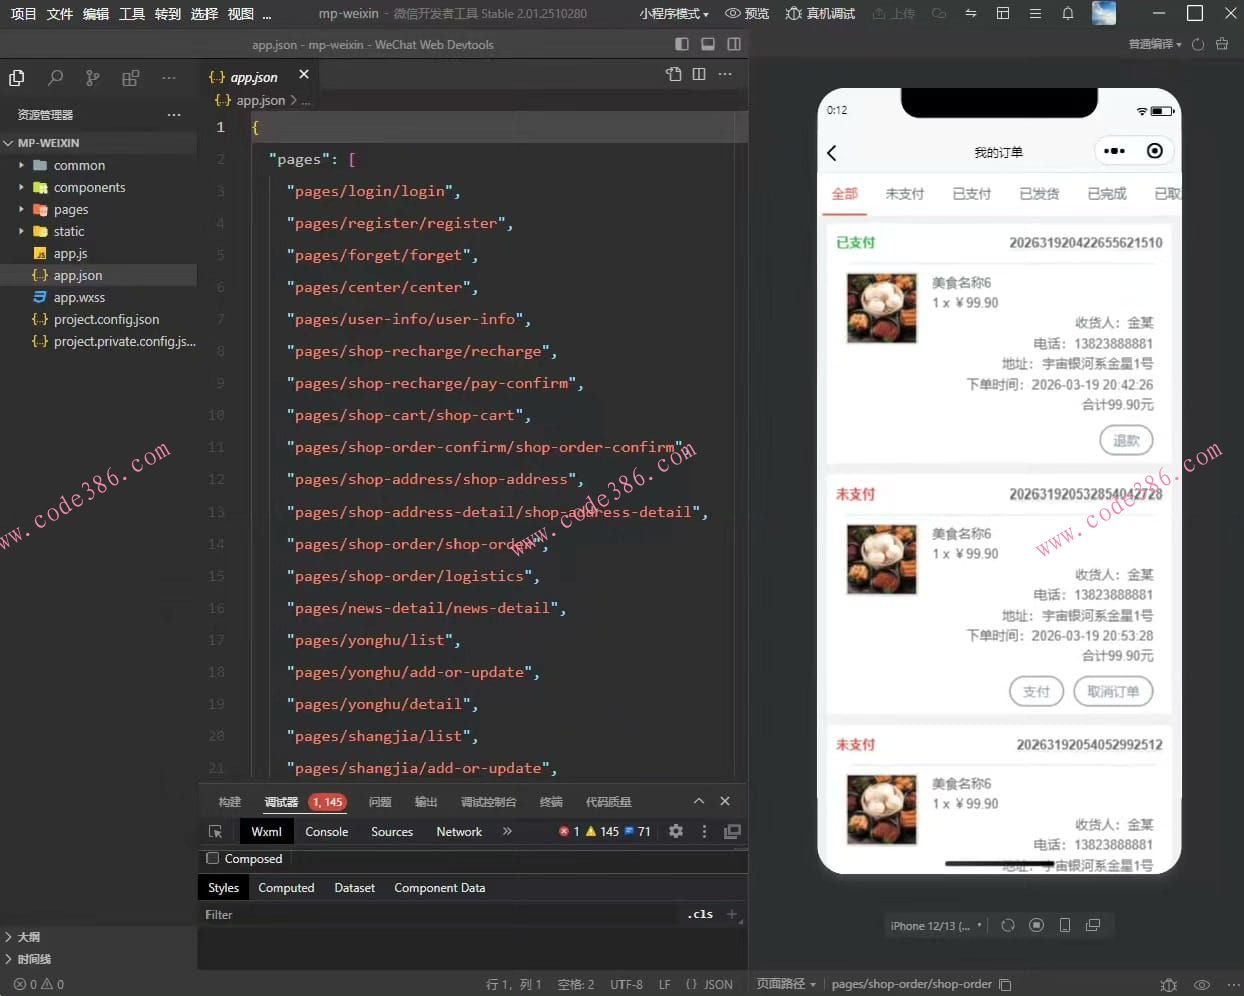
Task: Click the 取消订单 cancel order button
Action: tap(1113, 691)
